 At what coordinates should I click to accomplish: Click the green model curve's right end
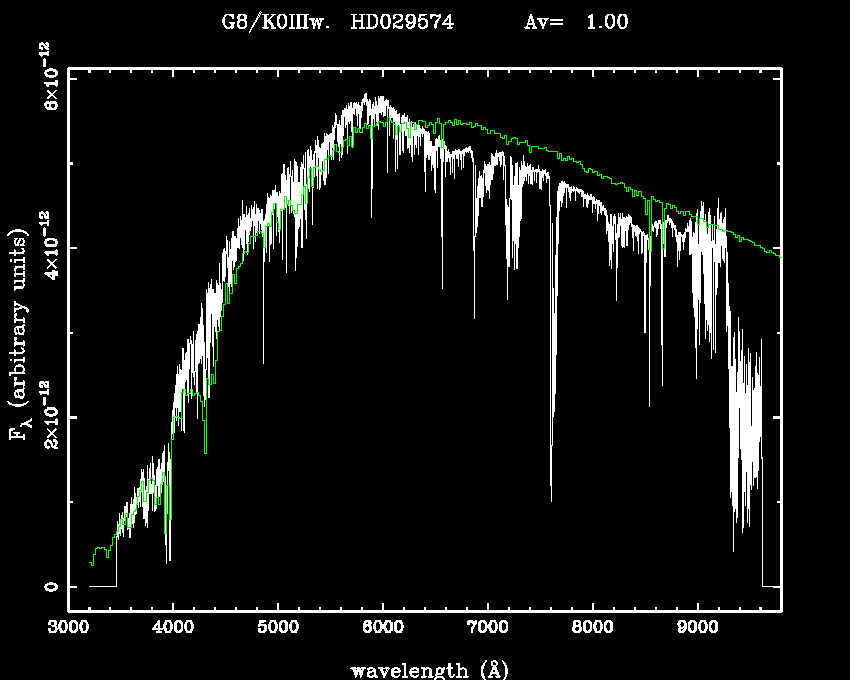[x=779, y=256]
